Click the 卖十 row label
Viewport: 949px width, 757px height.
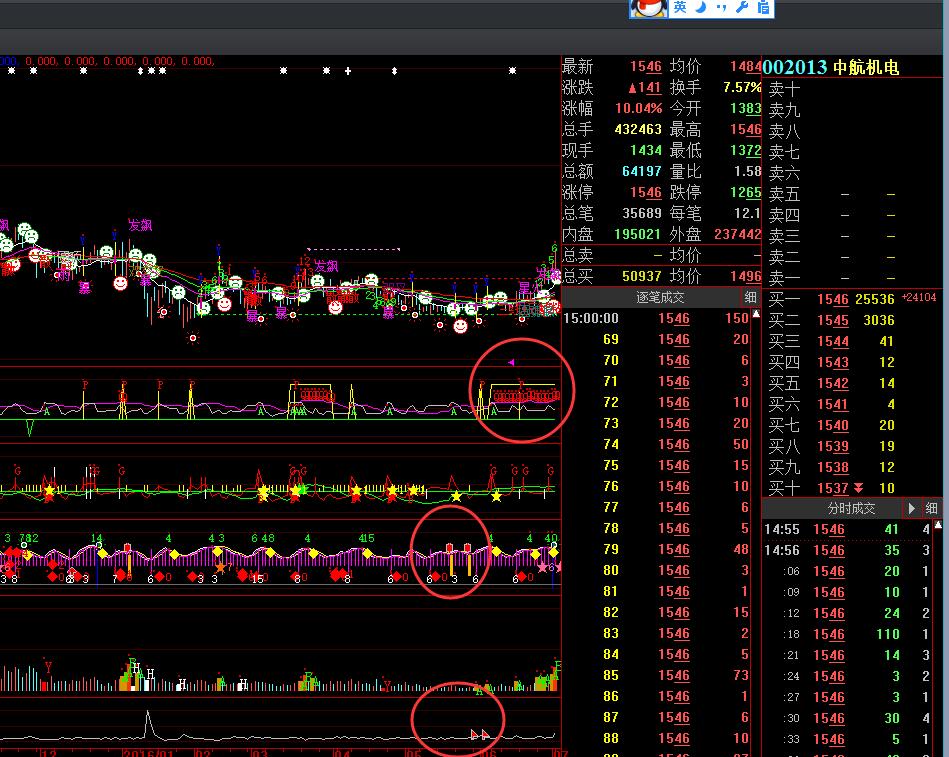[x=784, y=90]
